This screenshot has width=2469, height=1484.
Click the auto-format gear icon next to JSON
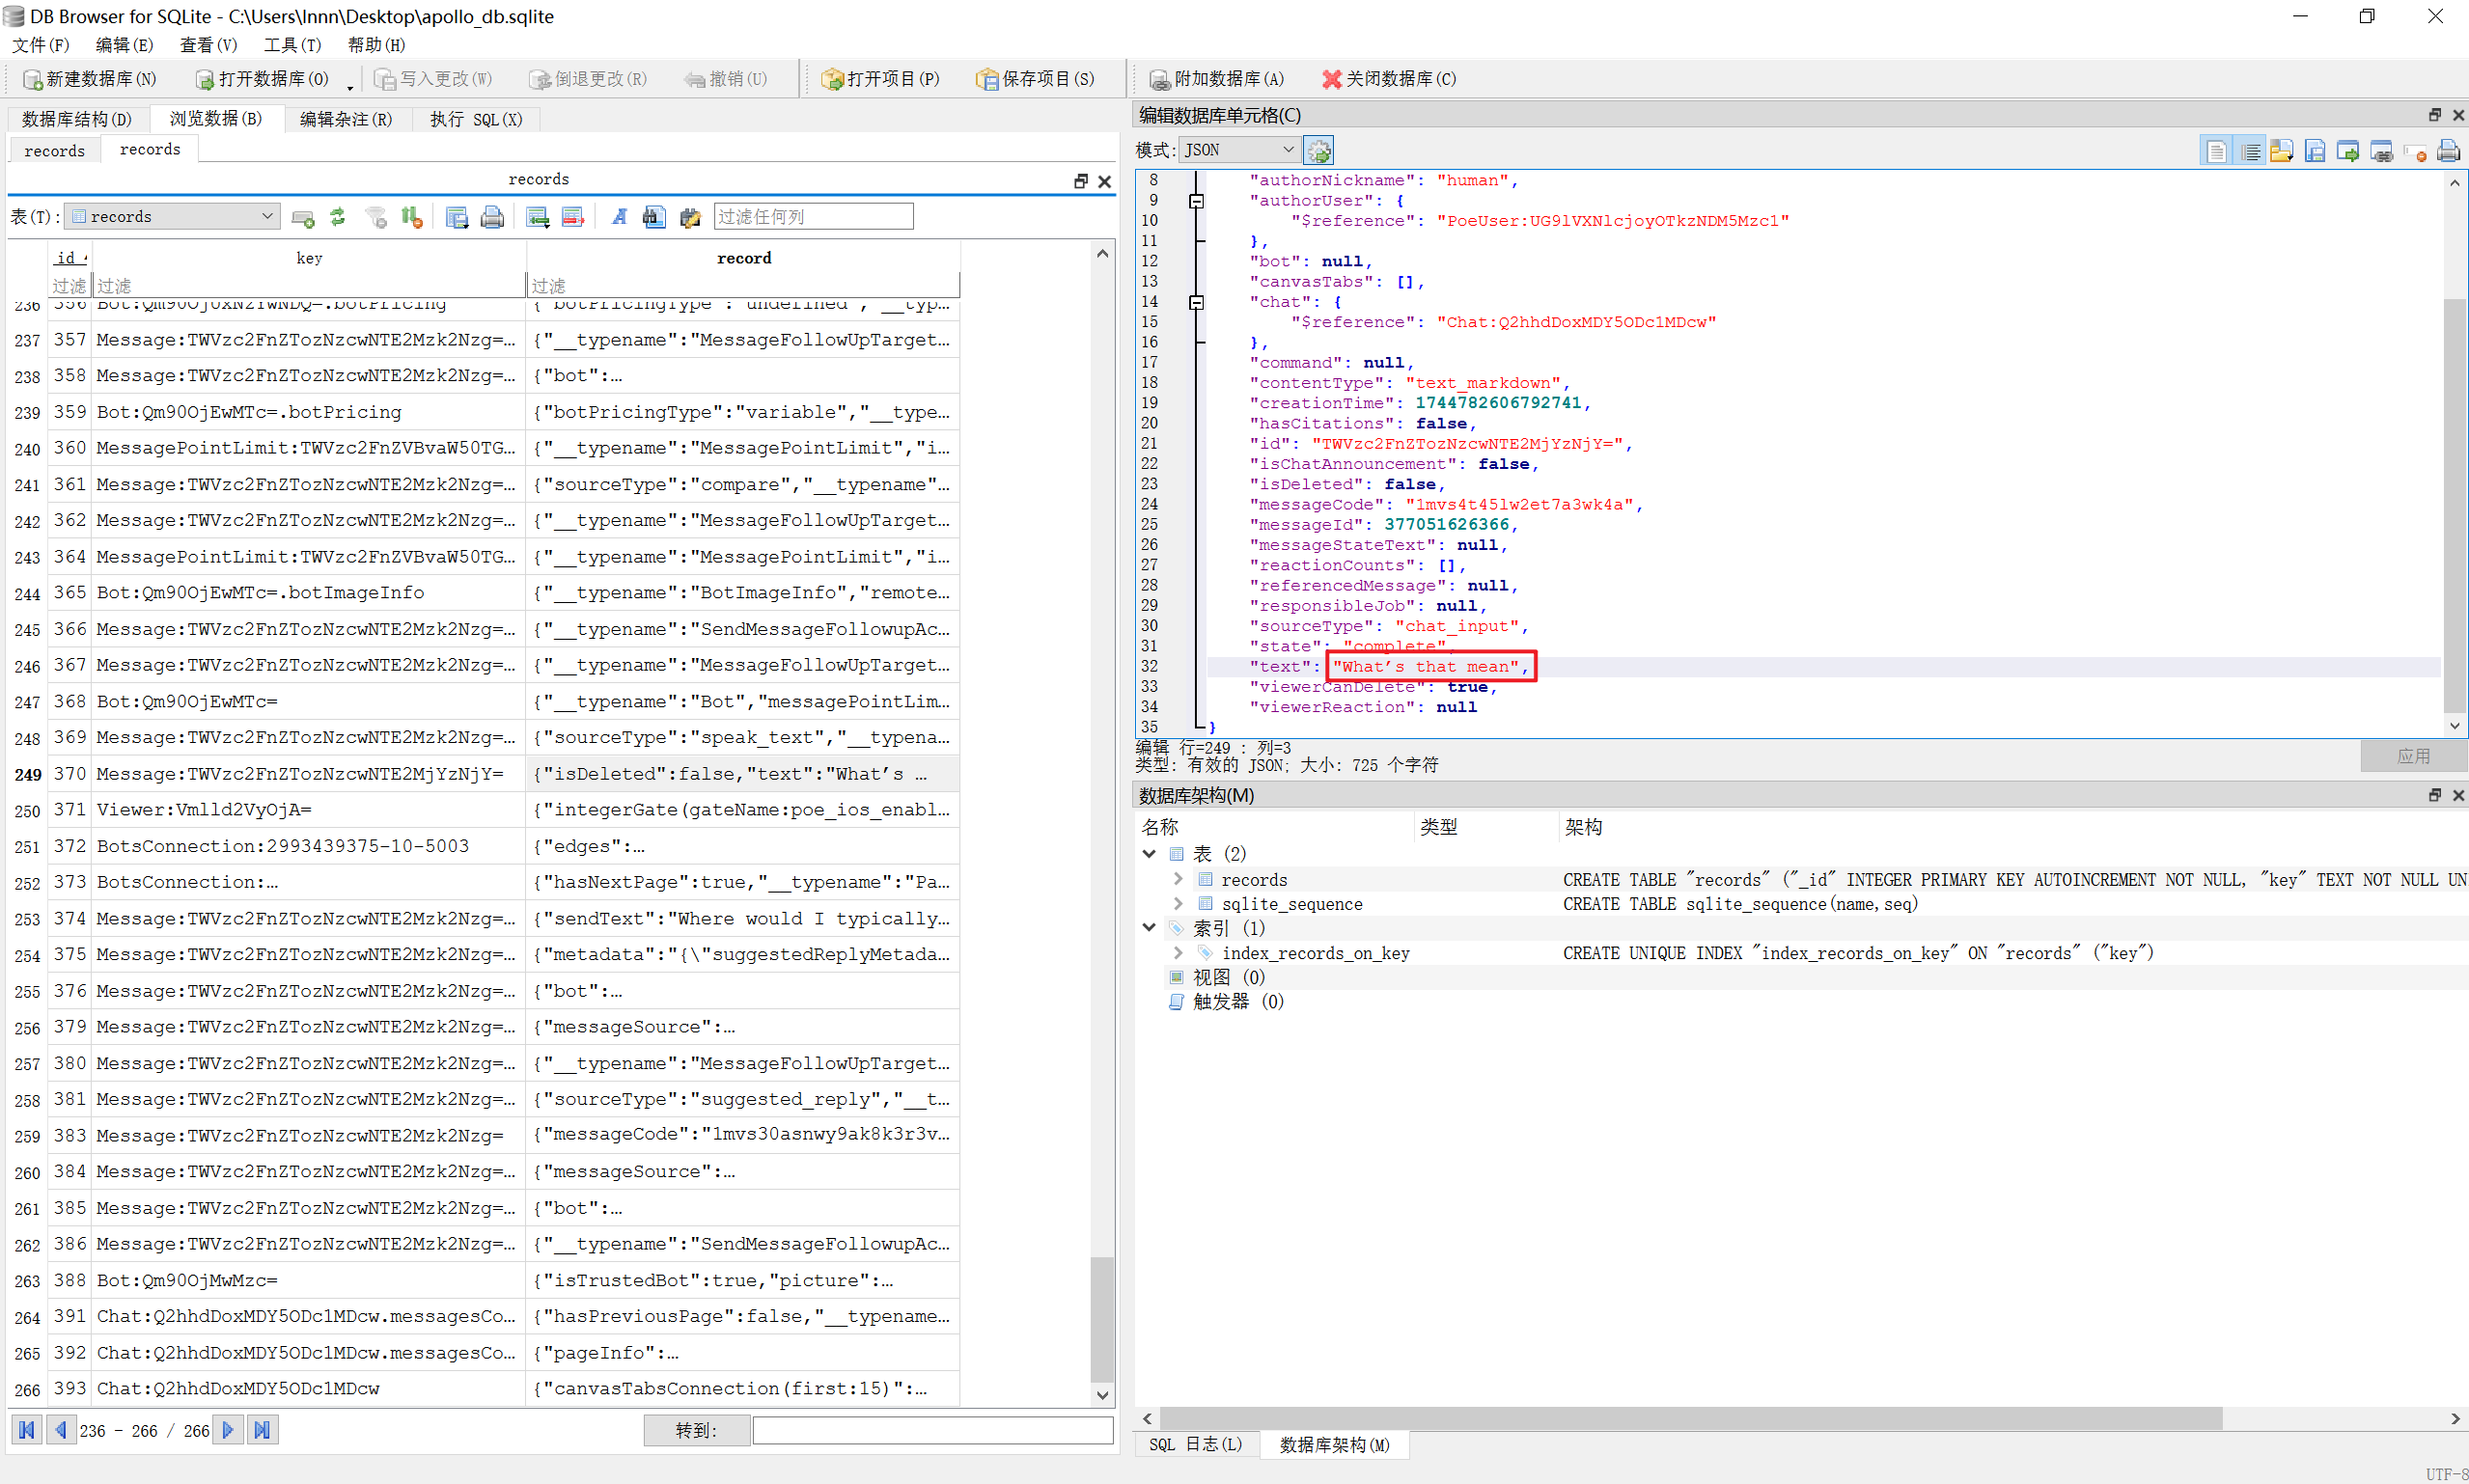(x=1319, y=151)
